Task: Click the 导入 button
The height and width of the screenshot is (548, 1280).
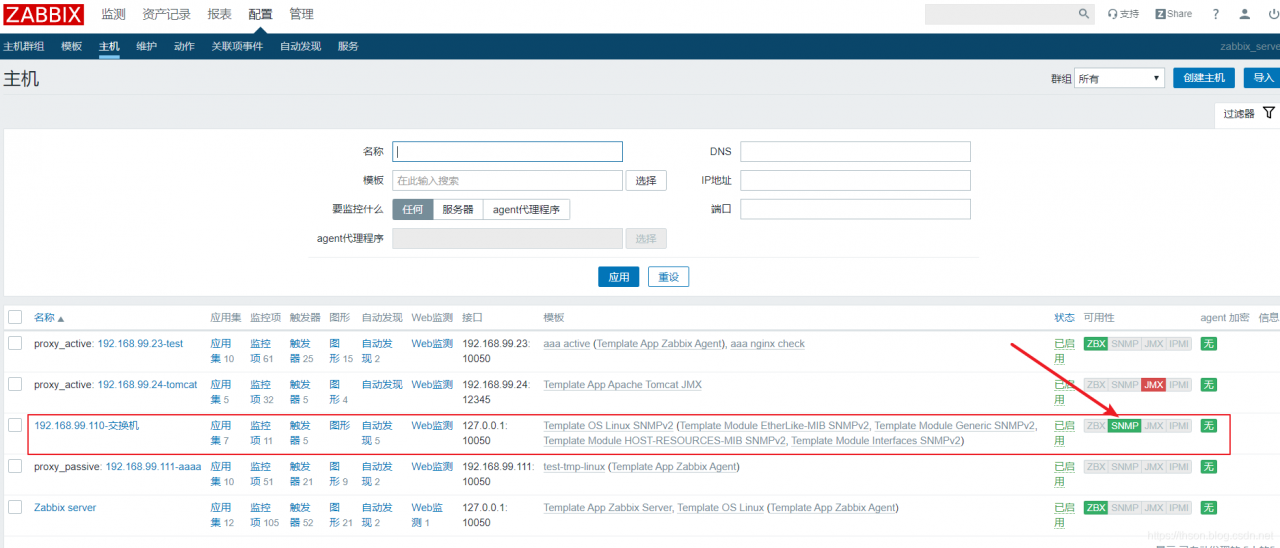Action: (x=1264, y=78)
